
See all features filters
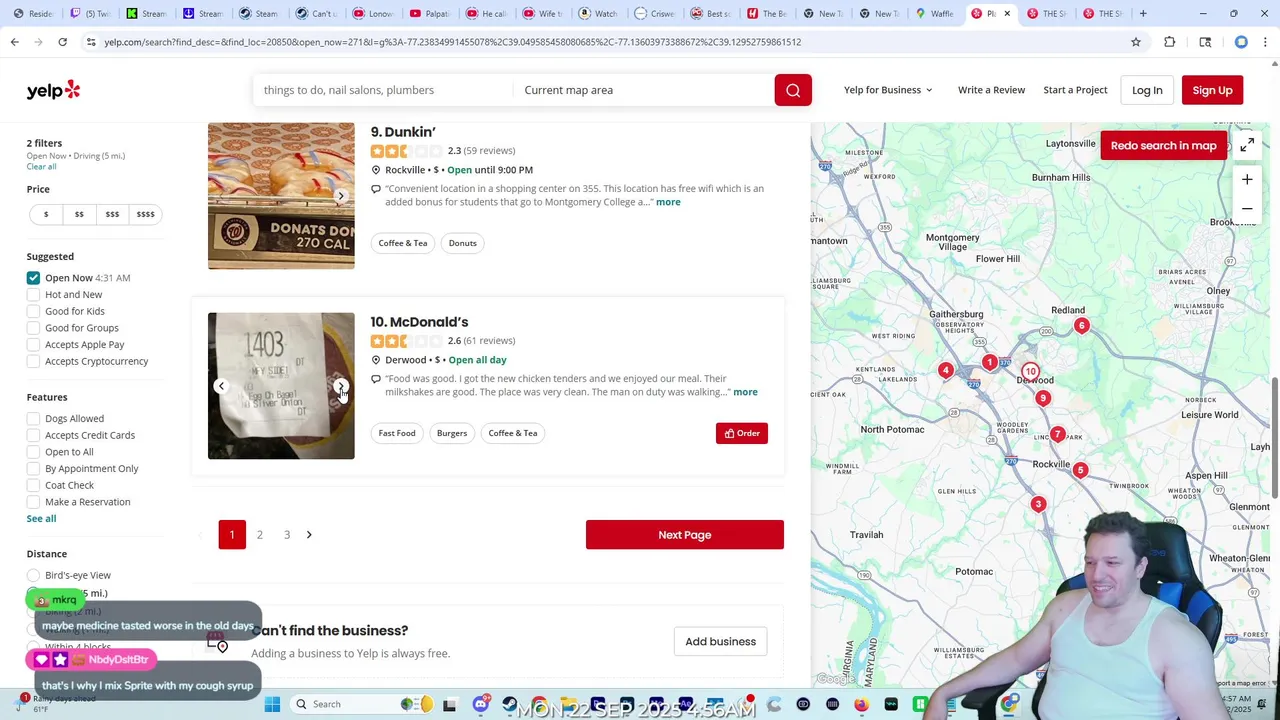[x=42, y=518]
